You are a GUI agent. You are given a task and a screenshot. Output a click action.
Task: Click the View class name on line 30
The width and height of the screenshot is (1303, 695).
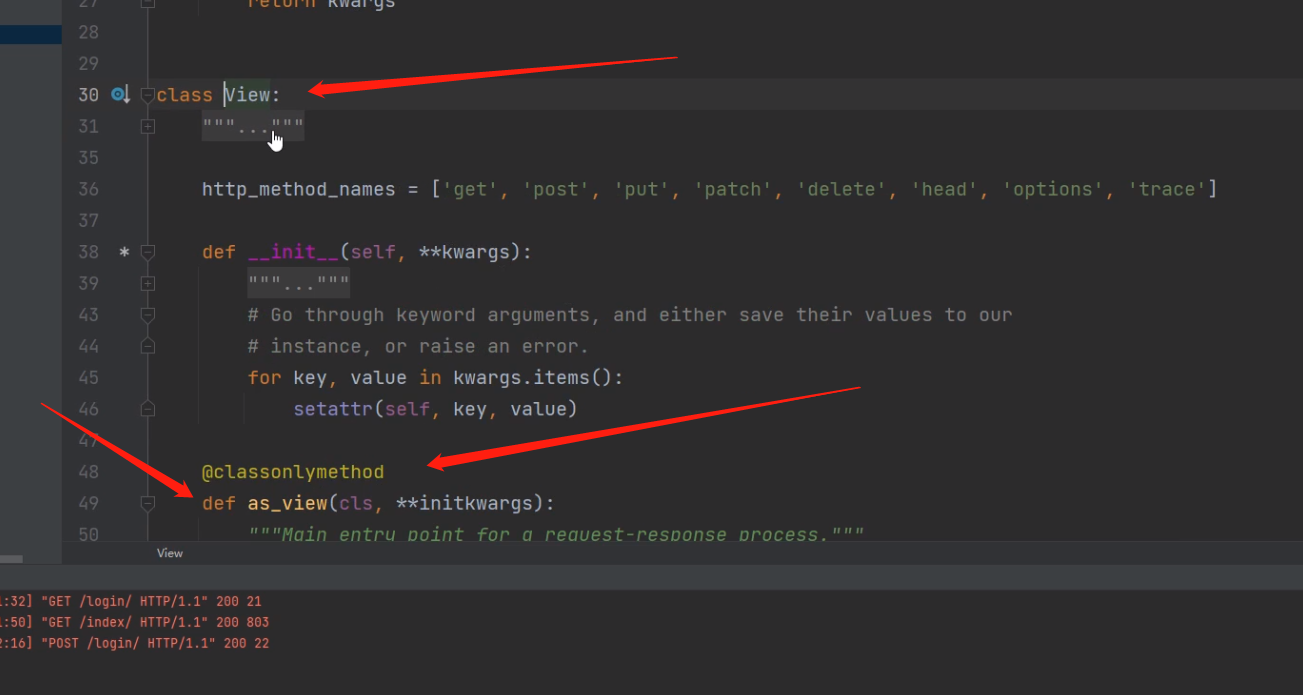click(x=248, y=95)
